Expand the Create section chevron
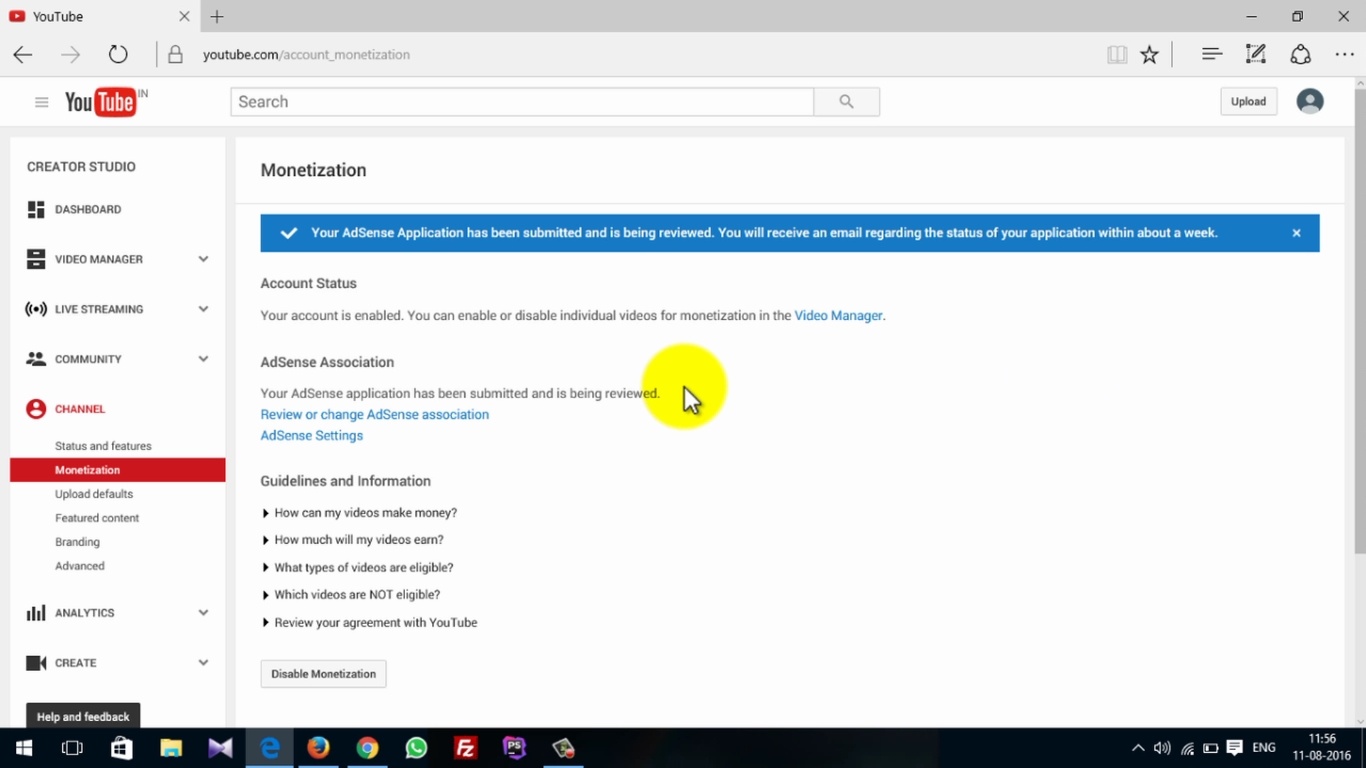 (x=203, y=663)
